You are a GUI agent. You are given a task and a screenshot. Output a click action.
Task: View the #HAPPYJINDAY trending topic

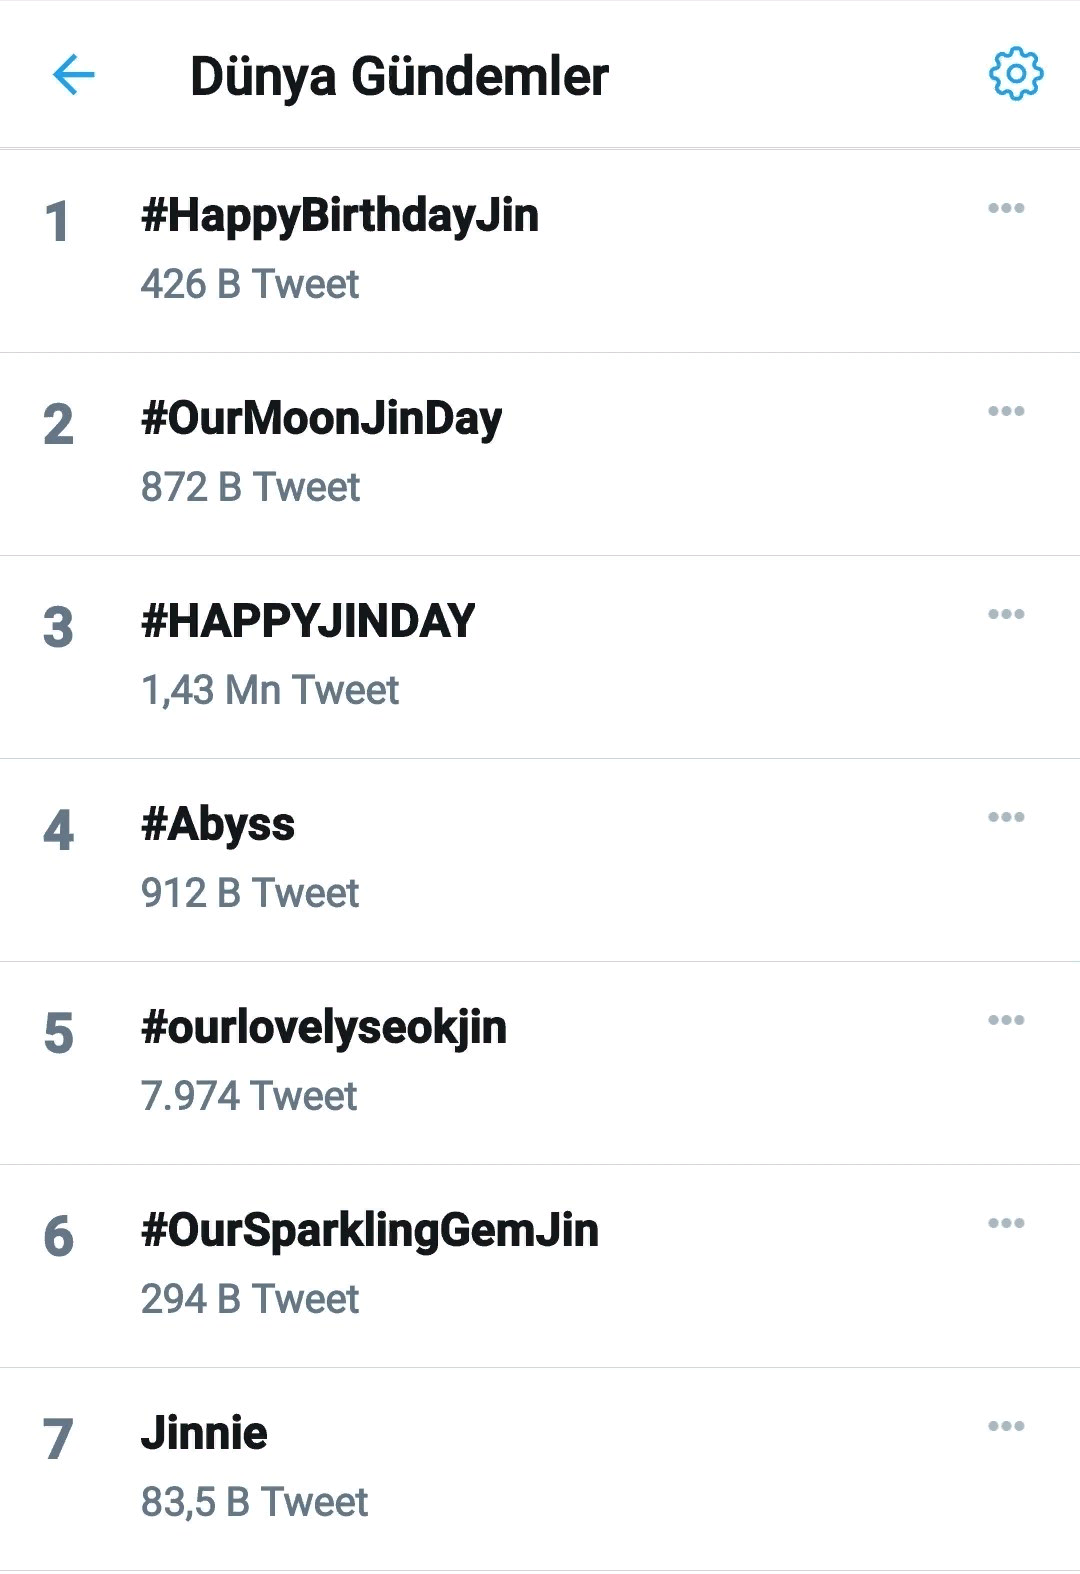click(x=308, y=621)
